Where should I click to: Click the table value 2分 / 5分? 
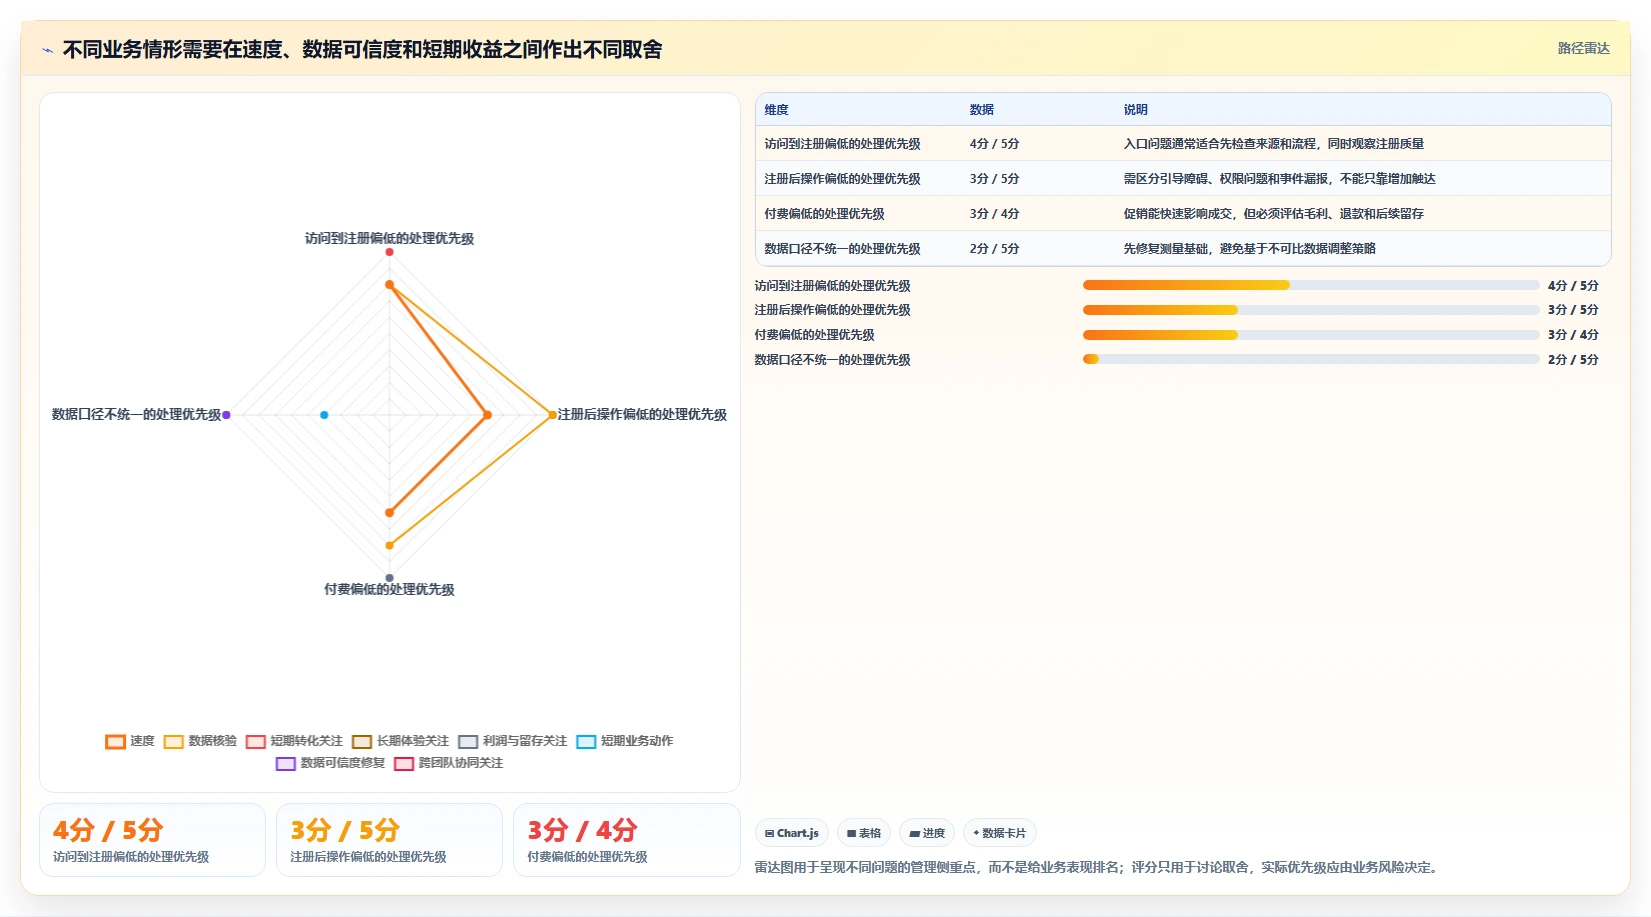click(994, 249)
